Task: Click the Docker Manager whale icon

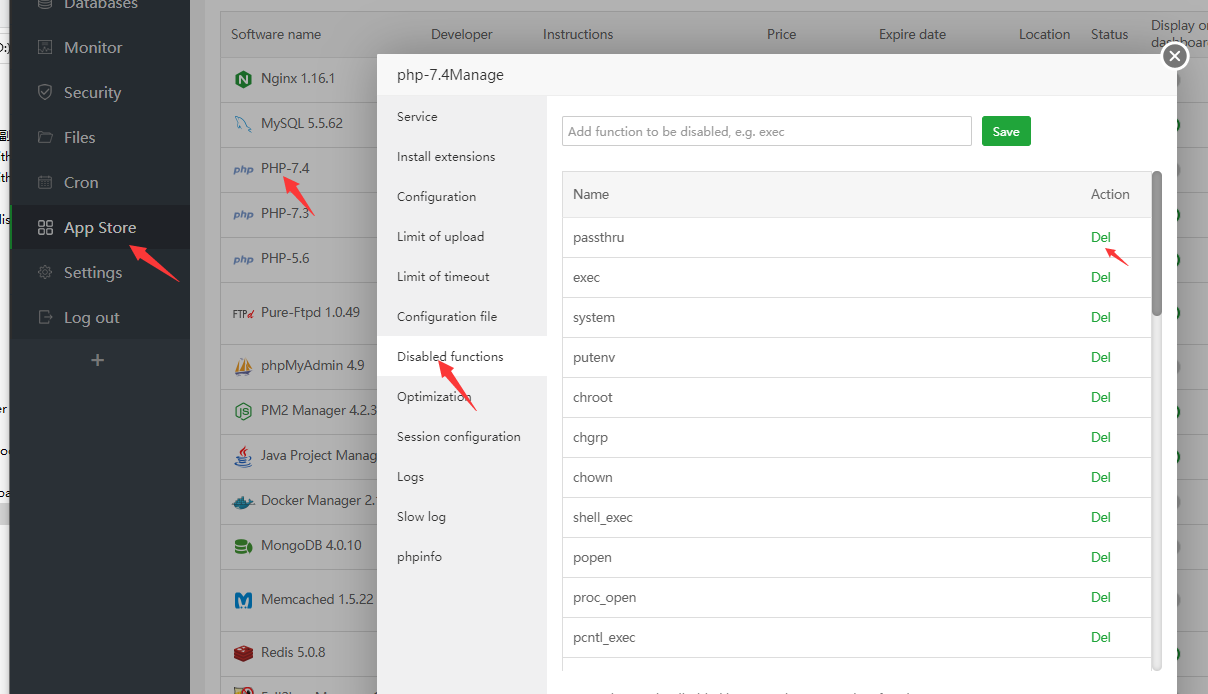Action: (243, 501)
